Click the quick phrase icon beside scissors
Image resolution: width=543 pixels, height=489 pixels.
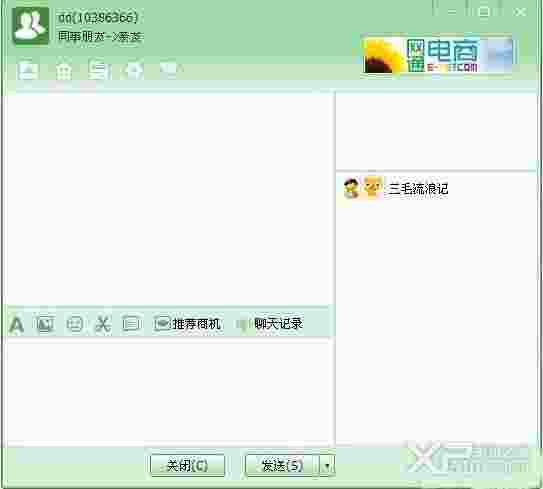click(x=132, y=324)
